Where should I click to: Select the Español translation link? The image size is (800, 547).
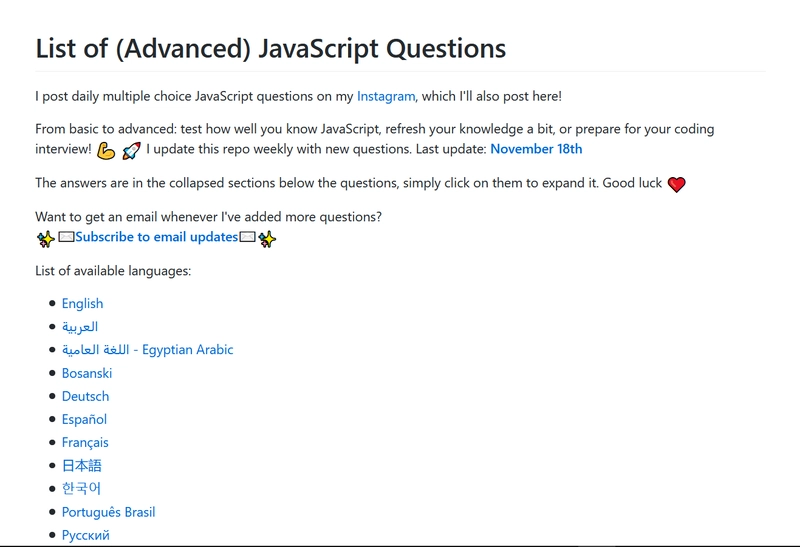click(x=84, y=419)
